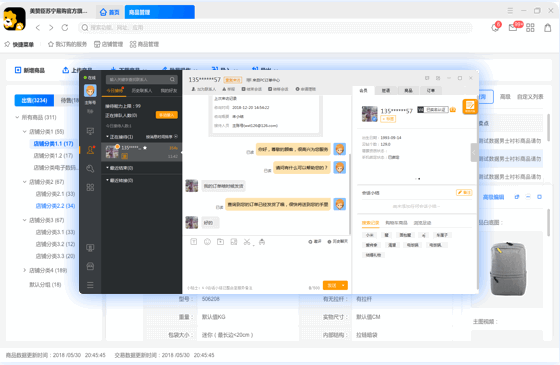The width and height of the screenshot is (560, 365).
Task: Open the hamburger menu in the main title bar
Action: tap(510, 11)
